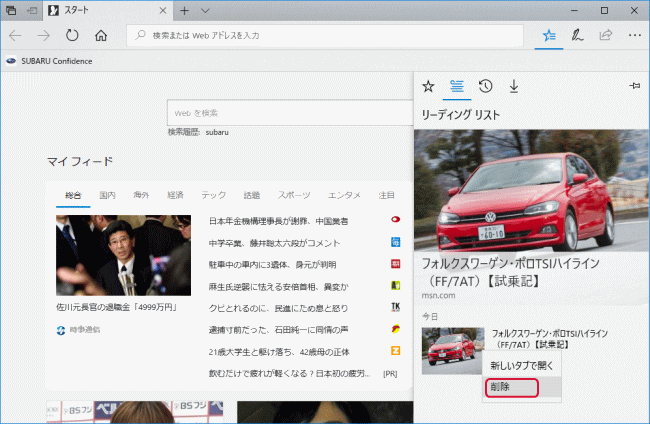The width and height of the screenshot is (650, 424).
Task: Open 日本年金機構理事長が謝罪 headline
Action: [278, 221]
